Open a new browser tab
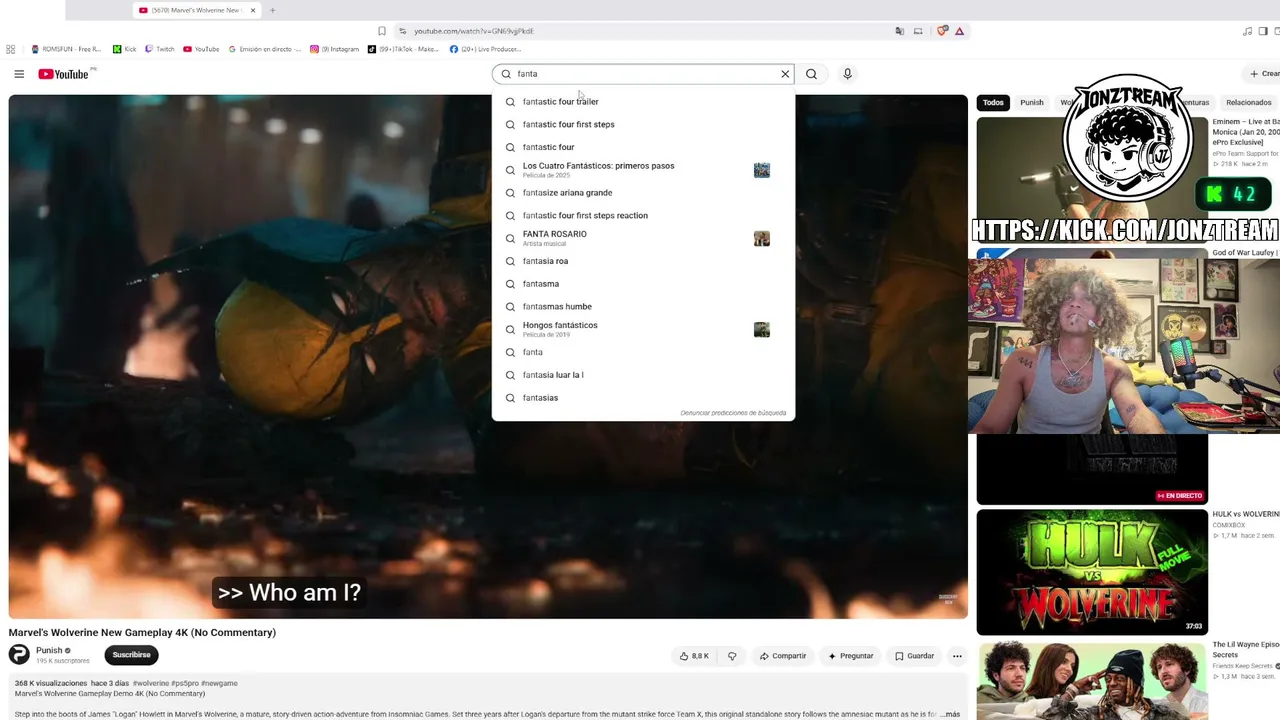The image size is (1280, 720). (272, 10)
